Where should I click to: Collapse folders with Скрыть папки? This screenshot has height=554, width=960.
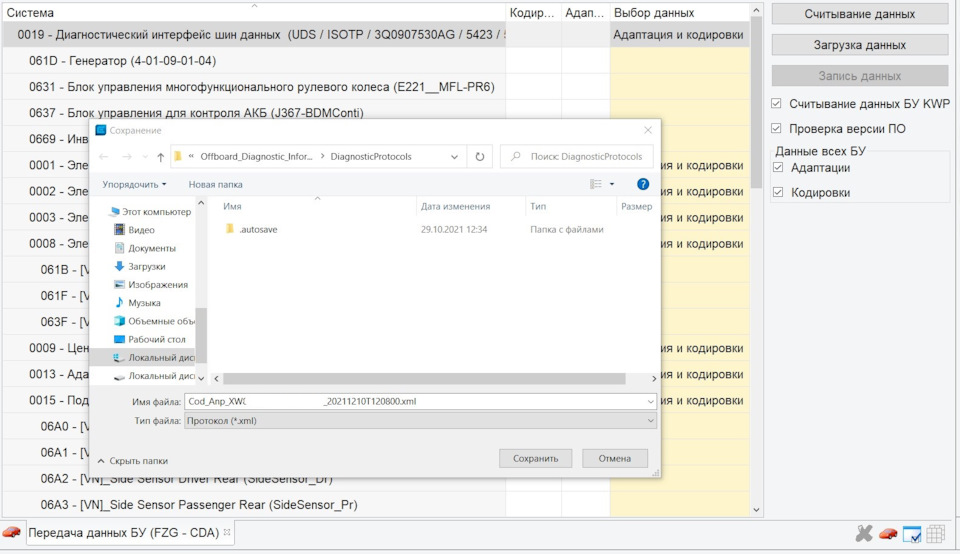coord(132,461)
